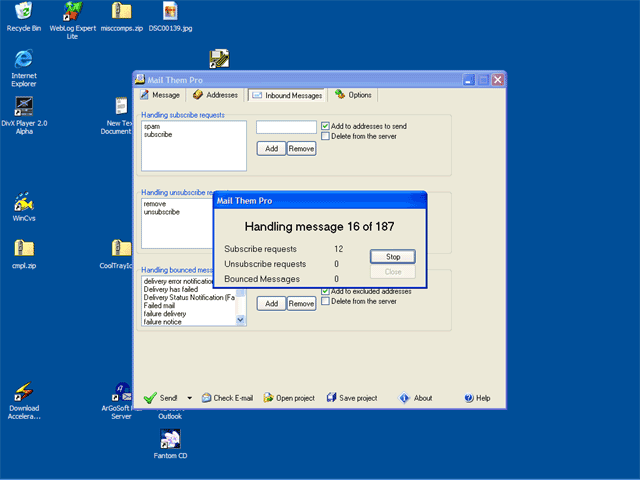Click the Send button label
This screenshot has height=480, width=640.
(x=168, y=398)
